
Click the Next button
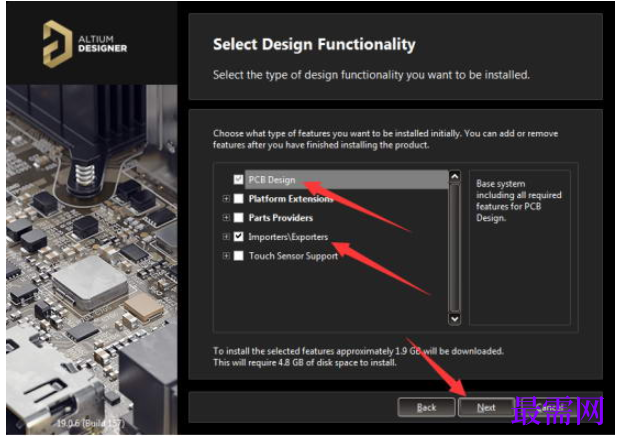486,407
